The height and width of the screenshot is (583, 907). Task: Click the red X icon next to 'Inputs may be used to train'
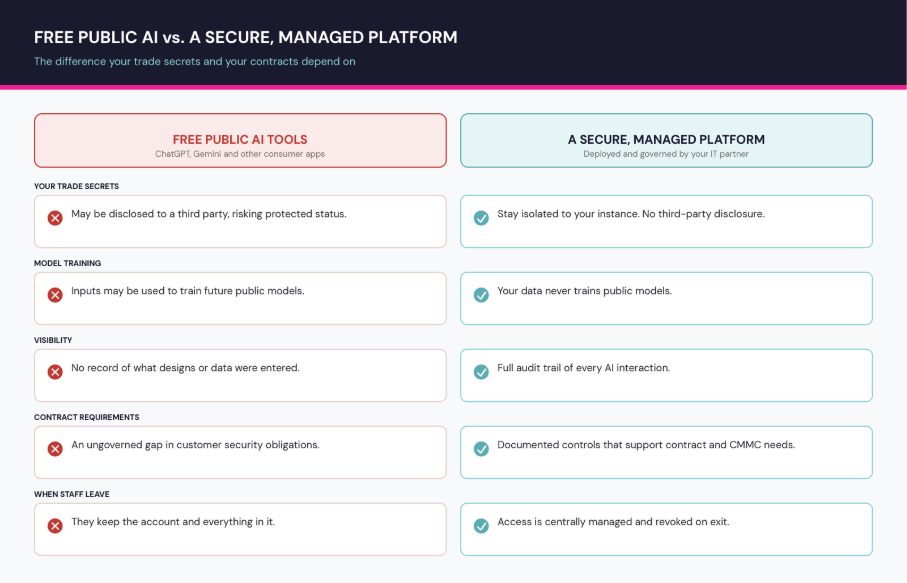pyautogui.click(x=55, y=295)
